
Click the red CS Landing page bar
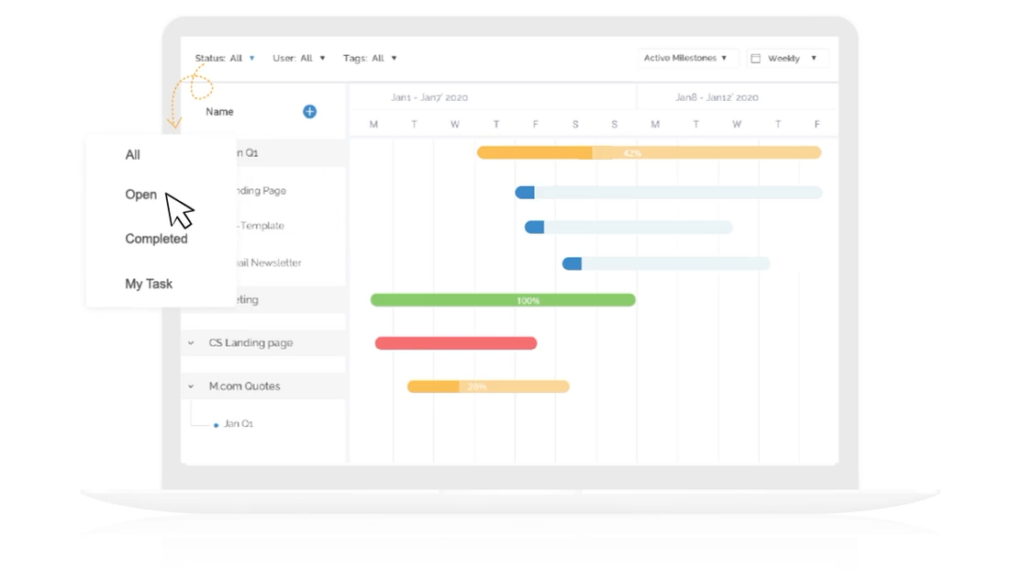(x=456, y=343)
